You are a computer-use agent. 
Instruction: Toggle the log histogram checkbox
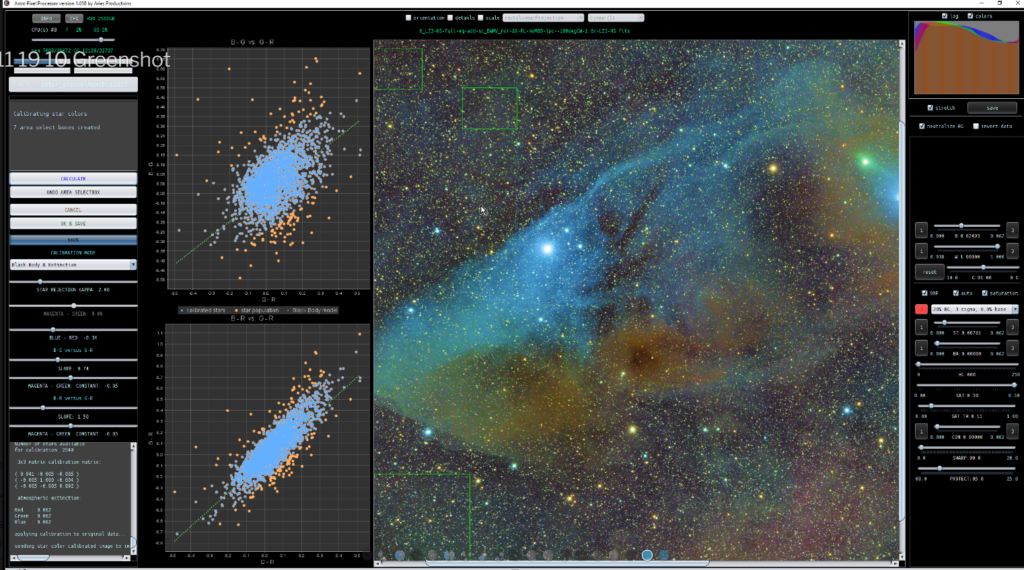tap(945, 15)
